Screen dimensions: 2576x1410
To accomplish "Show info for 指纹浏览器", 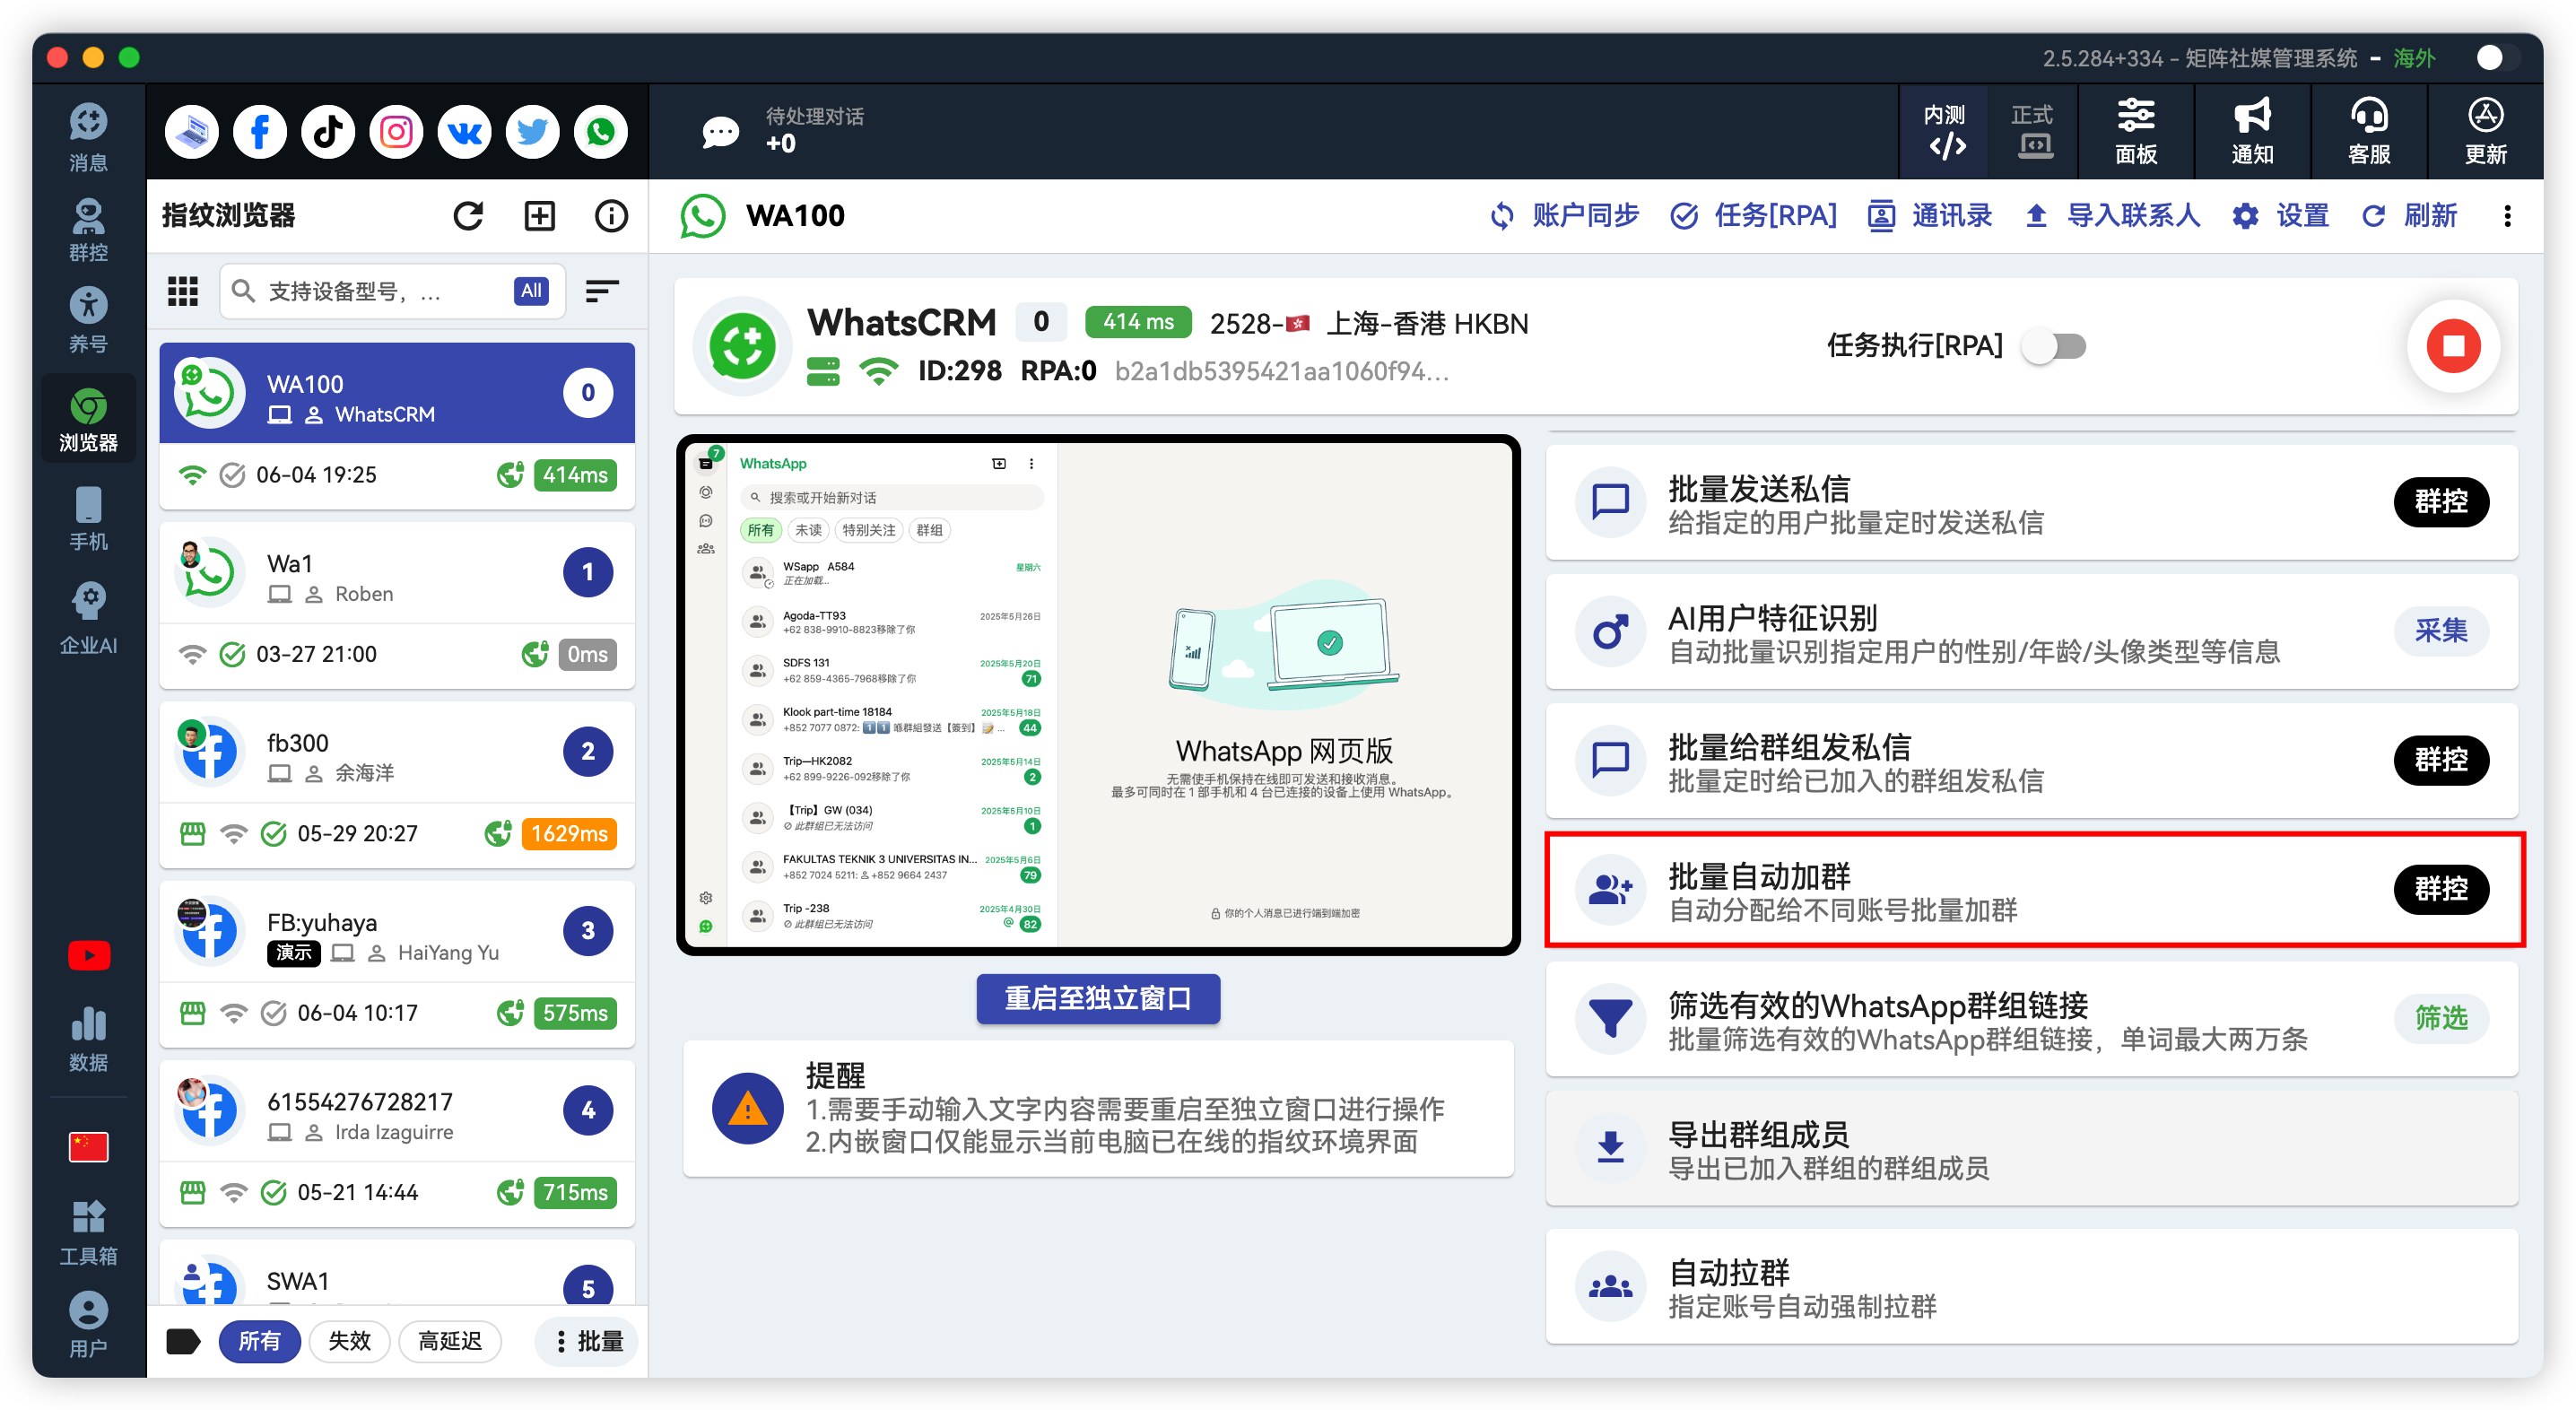I will (611, 215).
